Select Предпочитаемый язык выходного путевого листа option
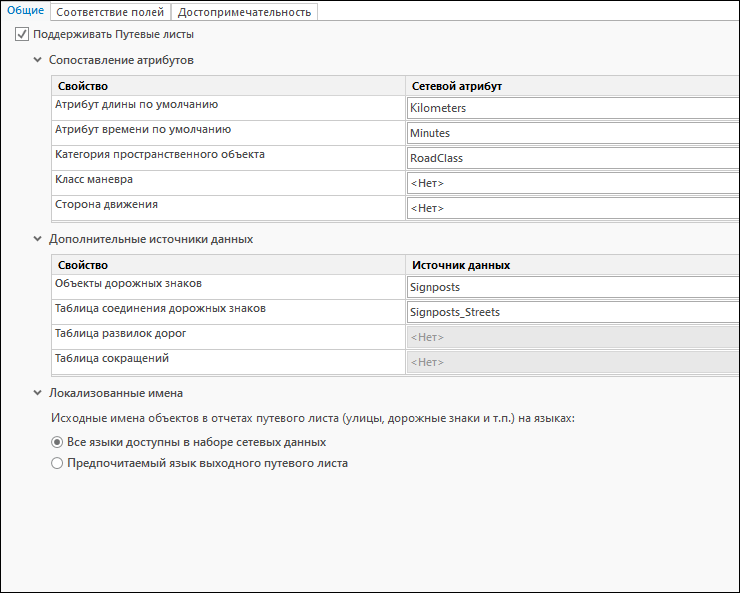The width and height of the screenshot is (740, 593). [x=57, y=463]
